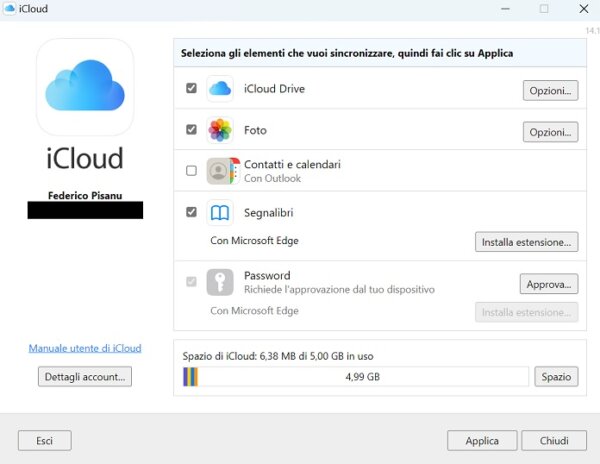
Task: Click the large iCloud logo on left
Action: [x=85, y=86]
